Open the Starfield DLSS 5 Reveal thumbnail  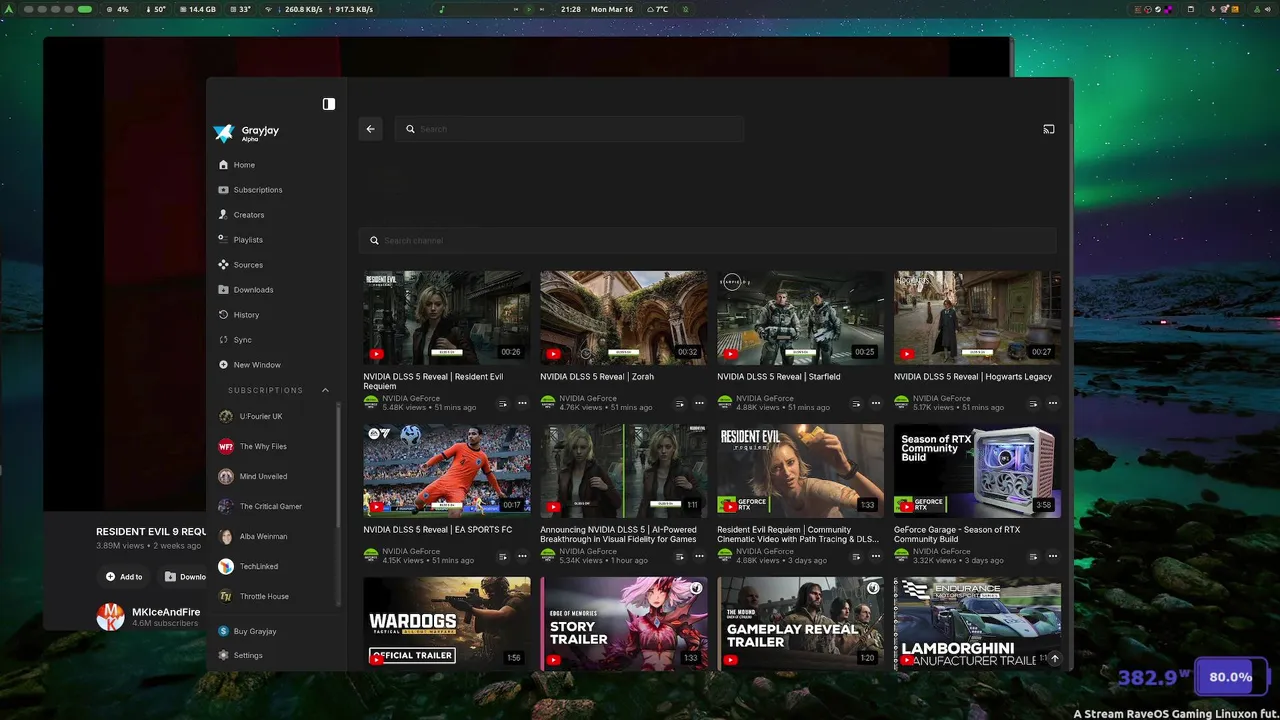[800, 317]
